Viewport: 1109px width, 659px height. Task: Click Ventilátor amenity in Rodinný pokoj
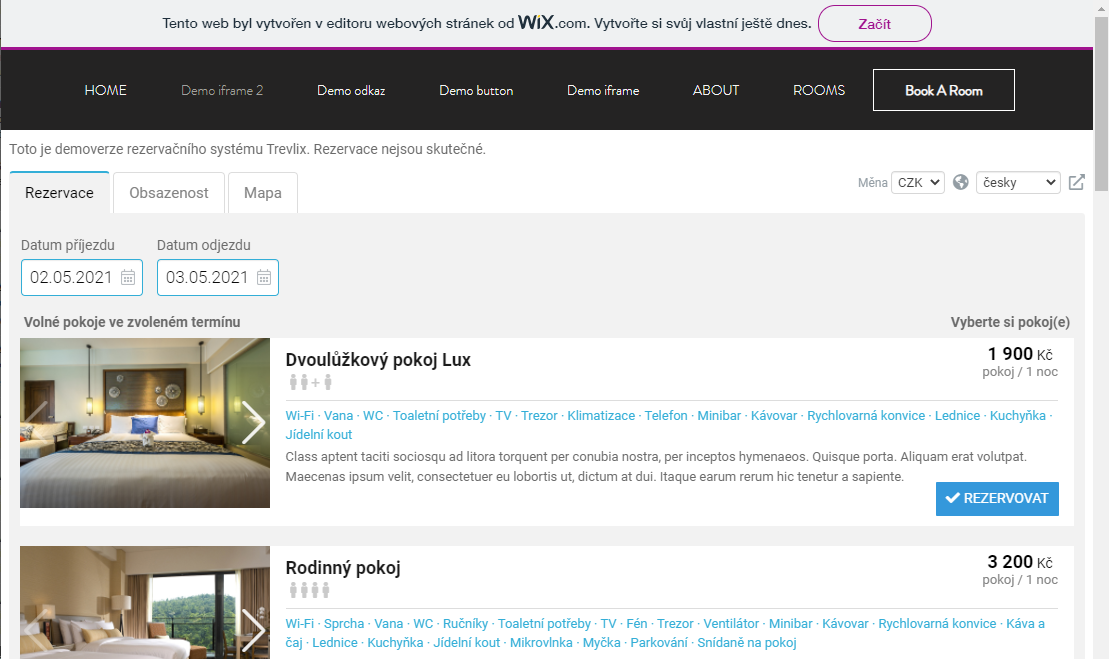(x=731, y=624)
